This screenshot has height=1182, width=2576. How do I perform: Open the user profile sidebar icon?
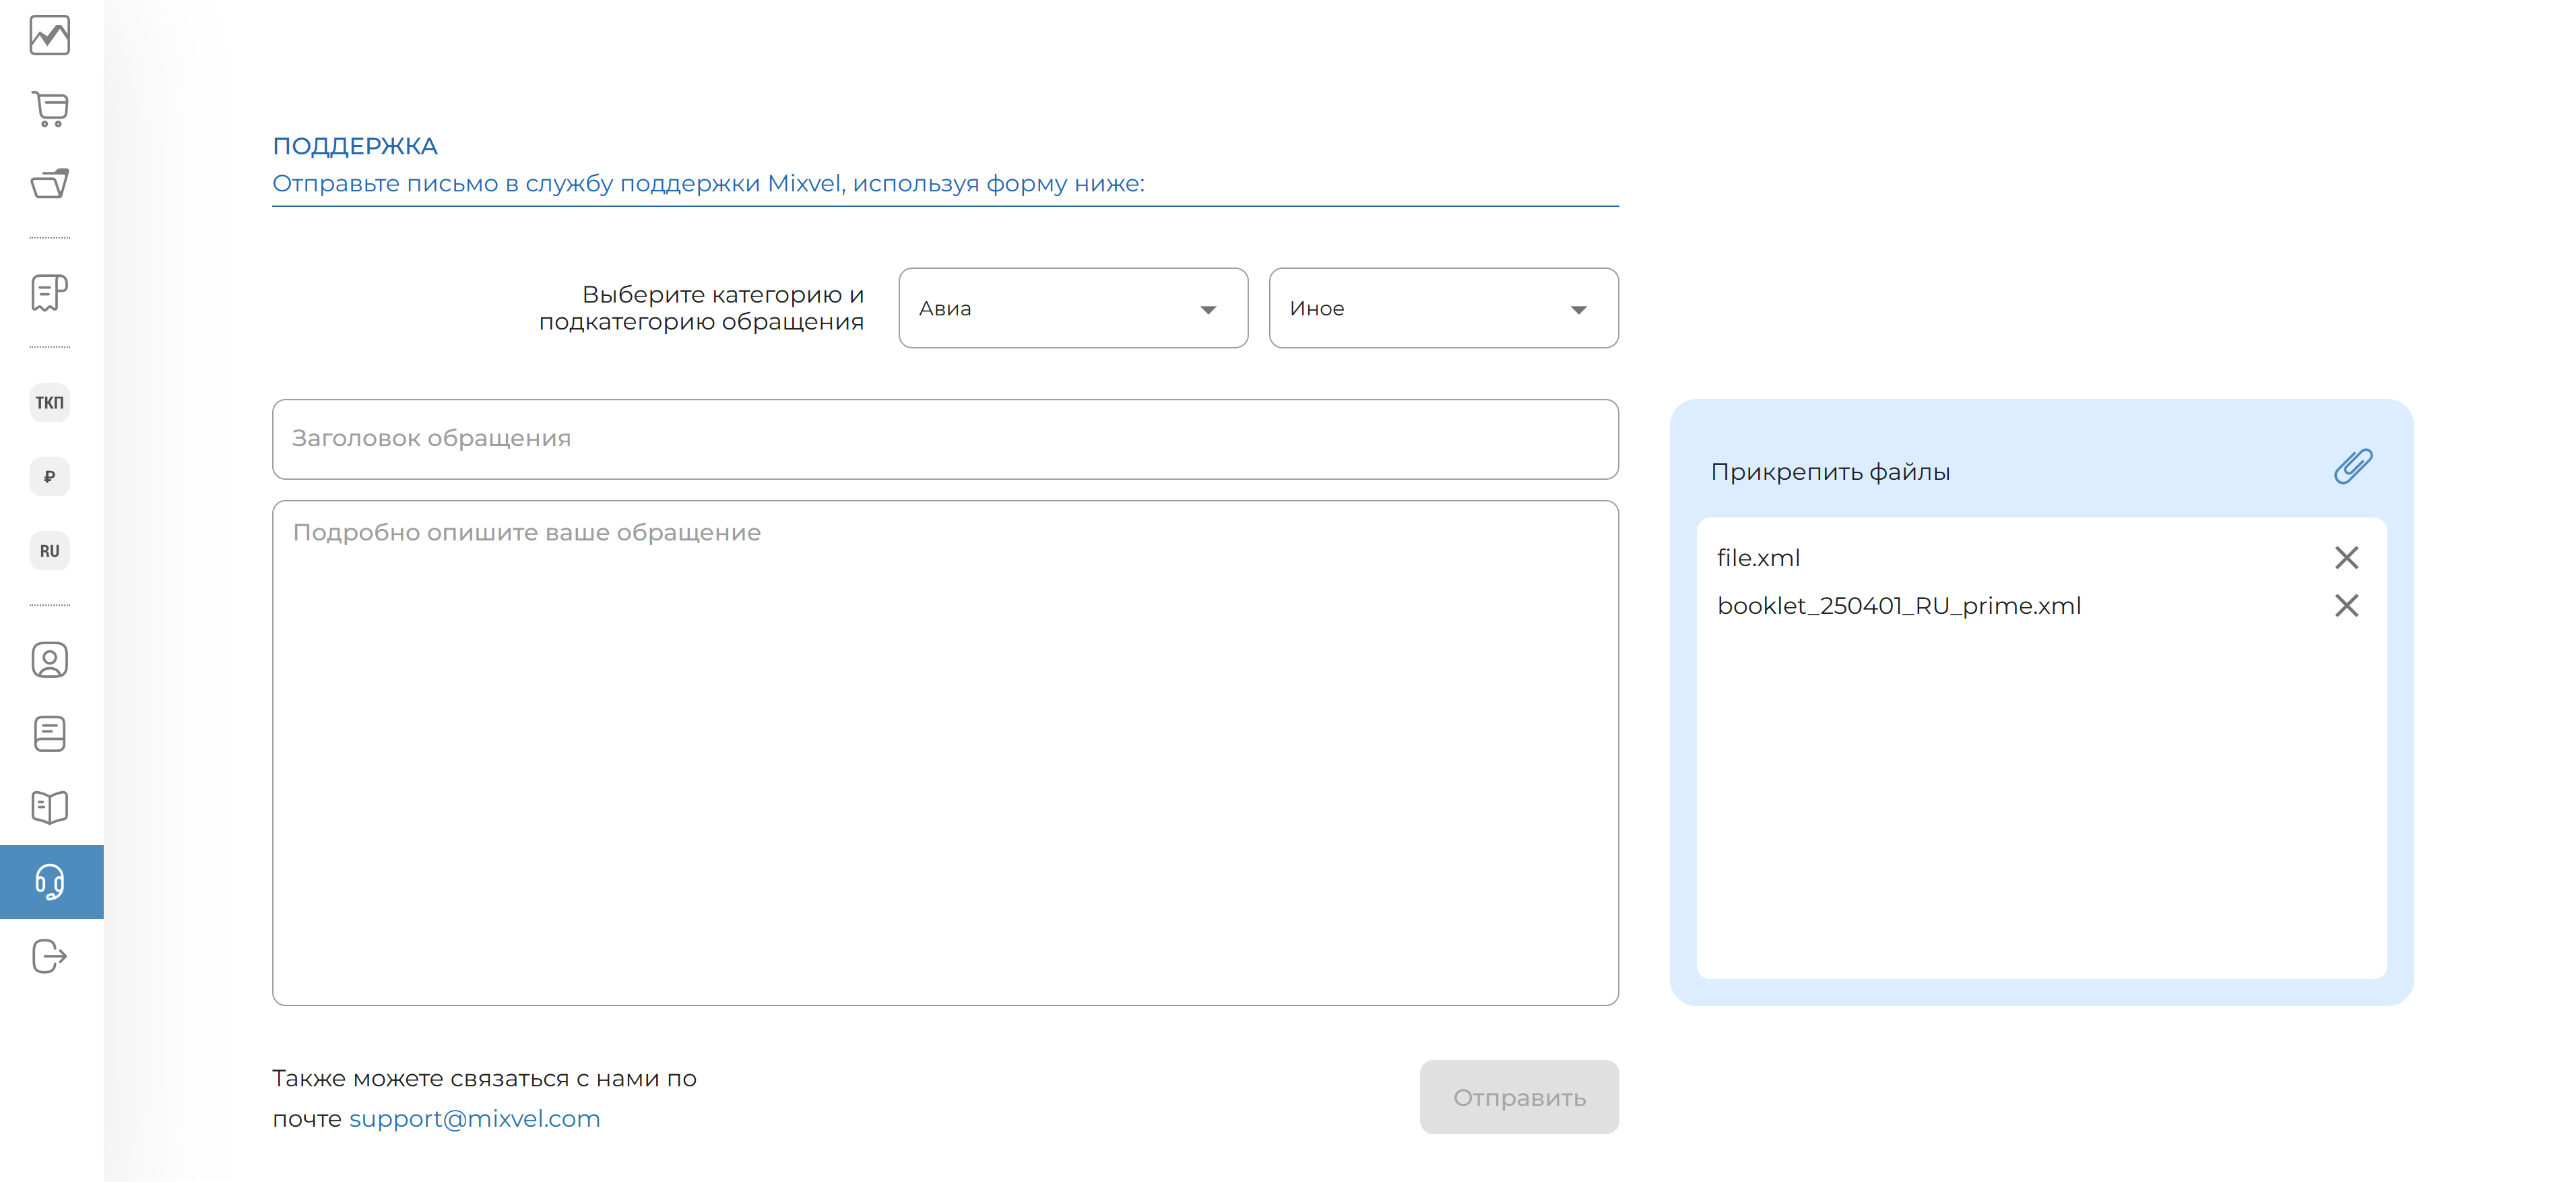(50, 660)
